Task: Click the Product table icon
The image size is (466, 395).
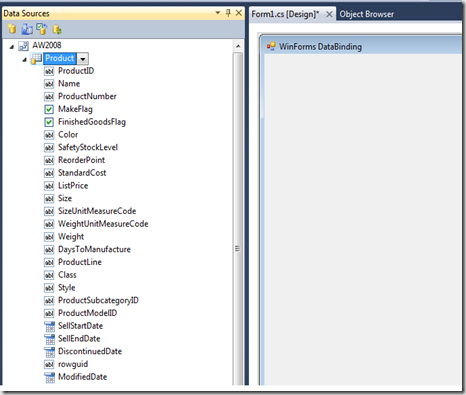Action: pyautogui.click(x=36, y=59)
